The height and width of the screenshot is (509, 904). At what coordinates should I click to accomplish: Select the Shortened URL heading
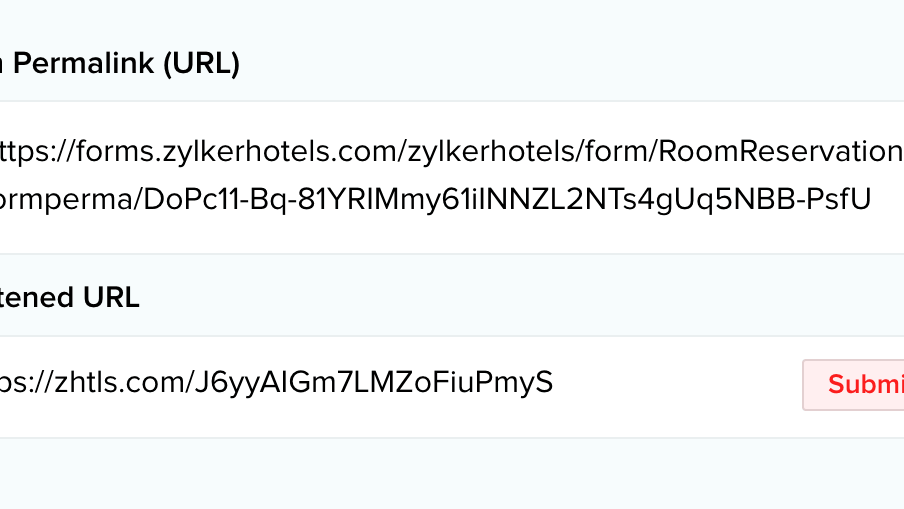click(70, 297)
